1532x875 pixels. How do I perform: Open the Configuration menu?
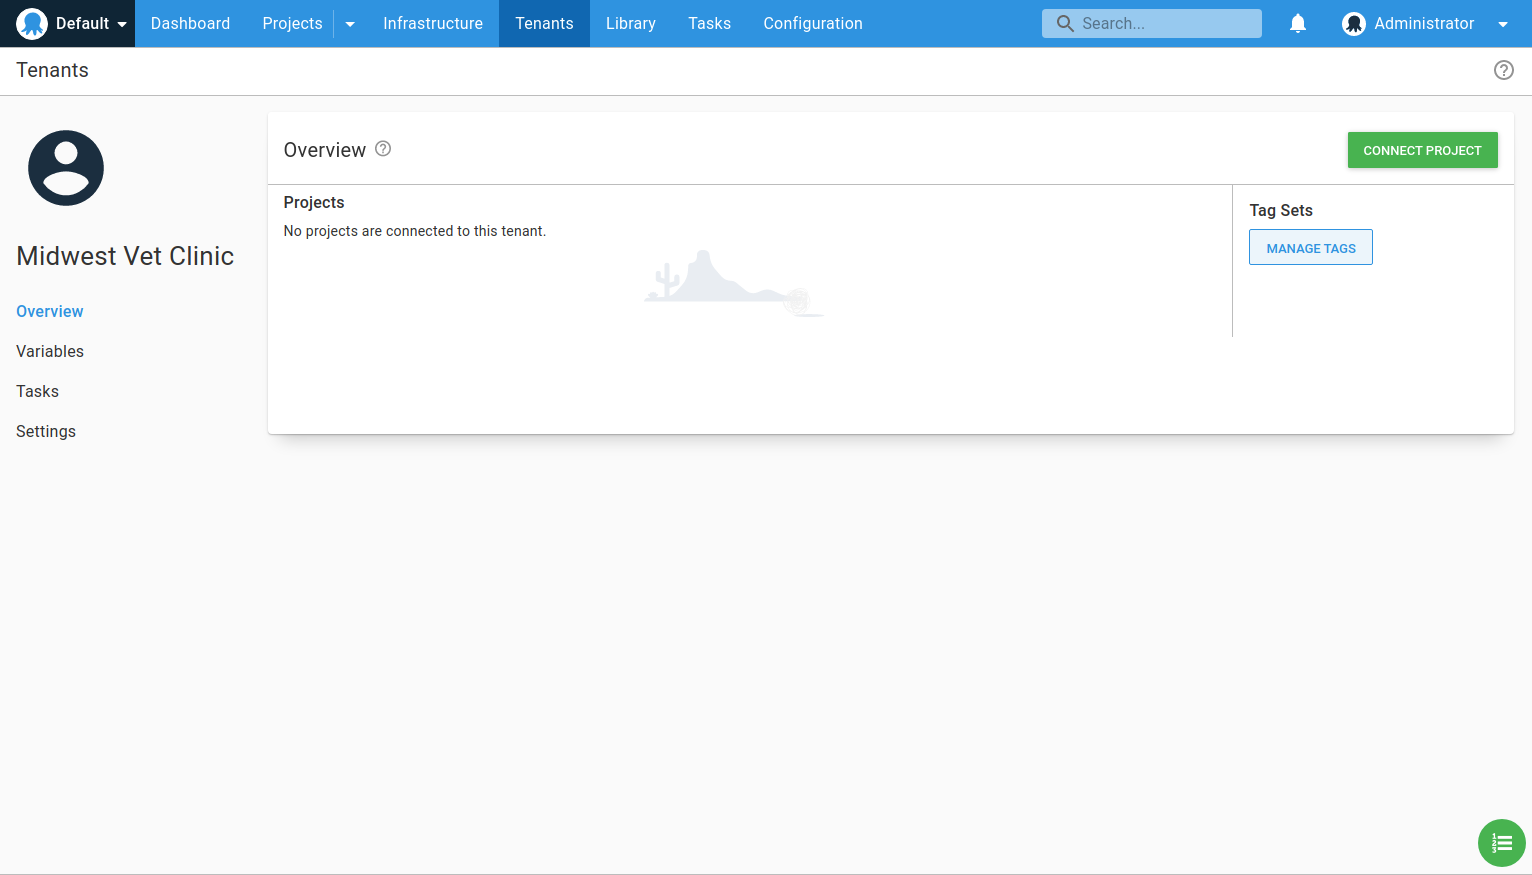pyautogui.click(x=813, y=23)
